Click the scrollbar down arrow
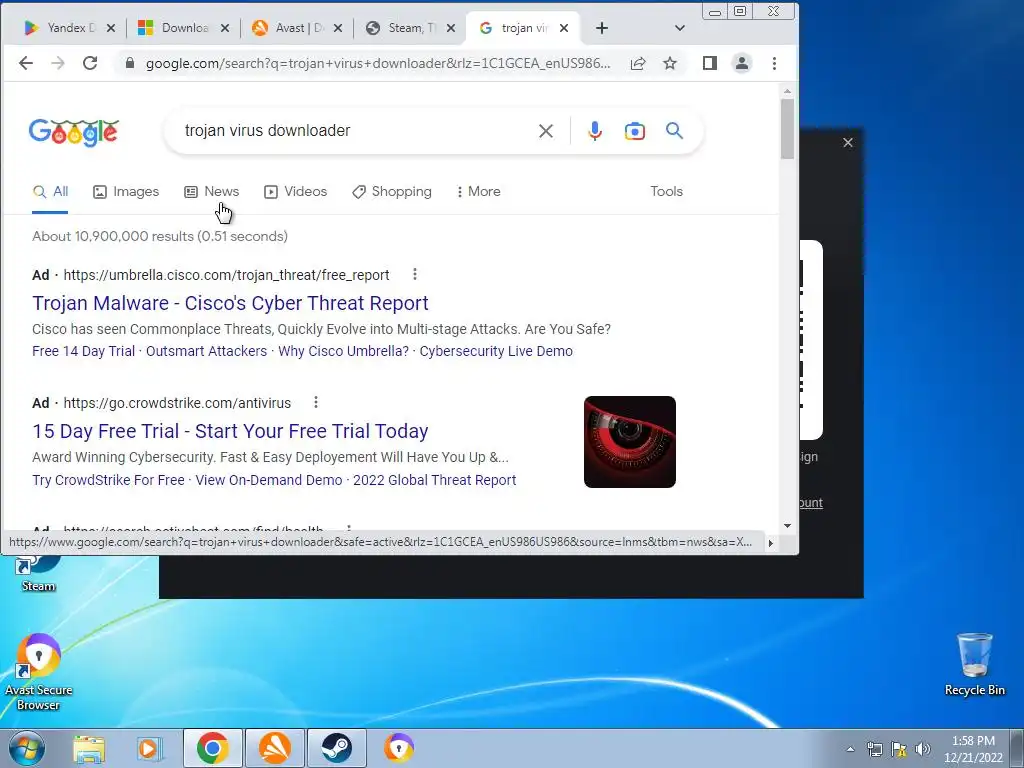This screenshot has height=768, width=1024. tap(787, 526)
